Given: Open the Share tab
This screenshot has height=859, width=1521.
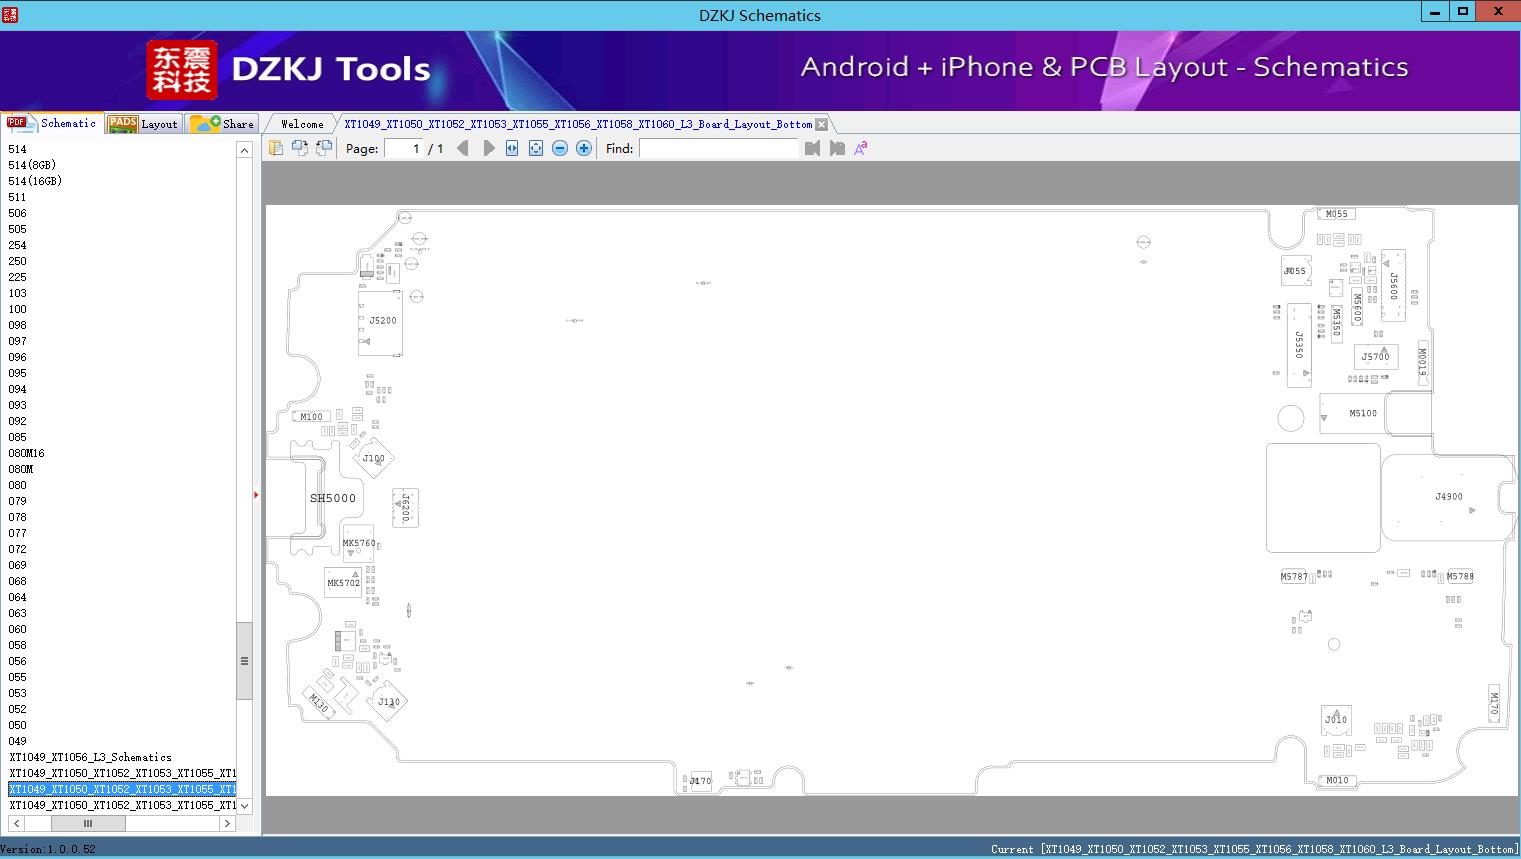Looking at the screenshot, I should pyautogui.click(x=223, y=123).
